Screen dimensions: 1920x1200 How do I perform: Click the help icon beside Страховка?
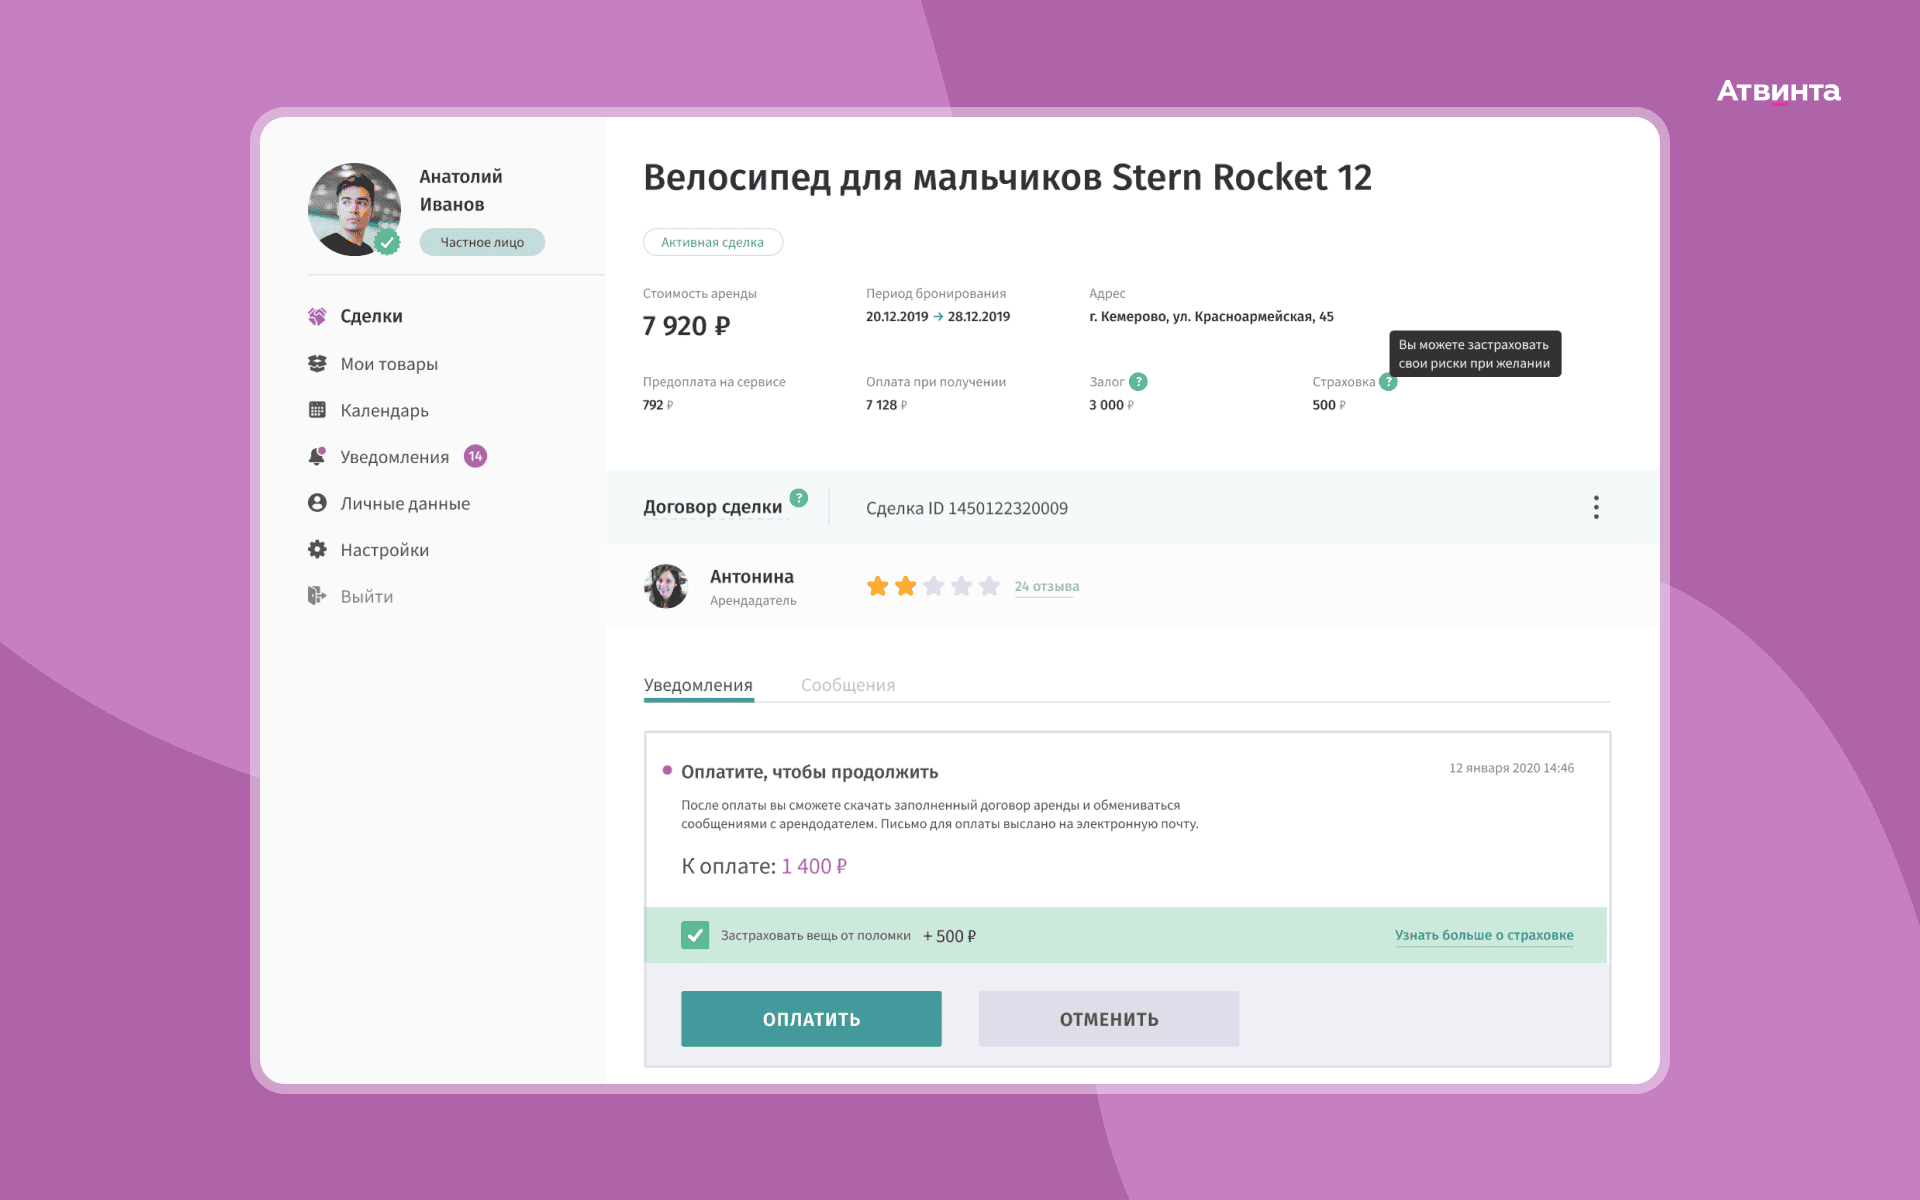pyautogui.click(x=1387, y=382)
